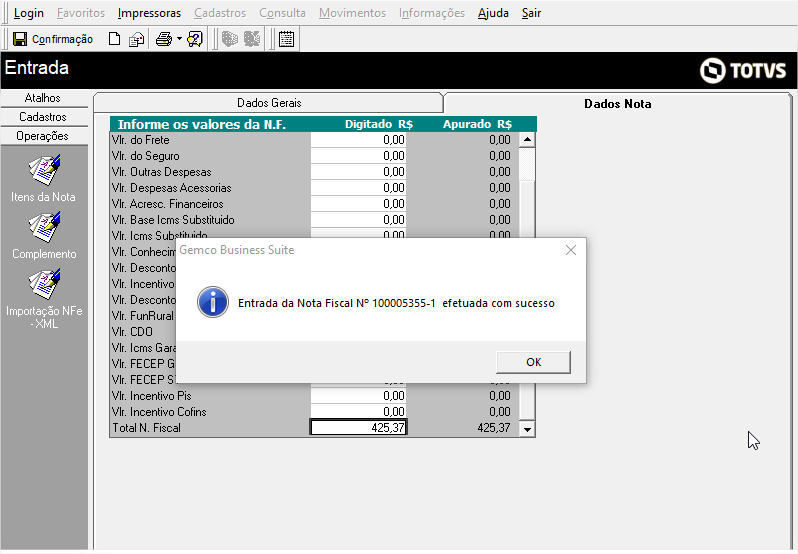Screen dimensions: 798x554
Task: Click the document copy toolbar icon
Action: [x=136, y=39]
